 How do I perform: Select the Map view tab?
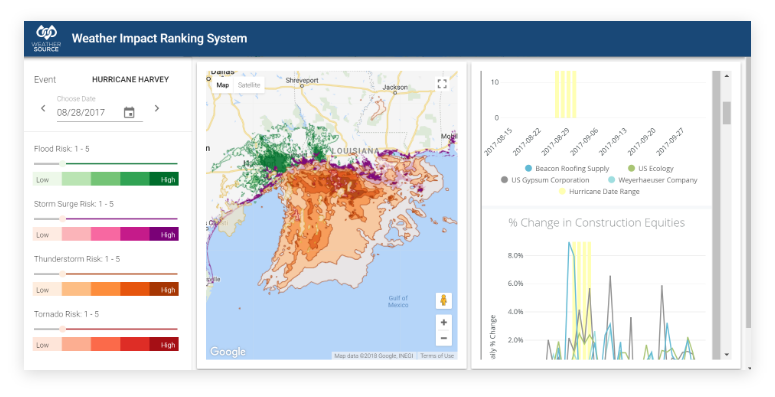coord(222,85)
